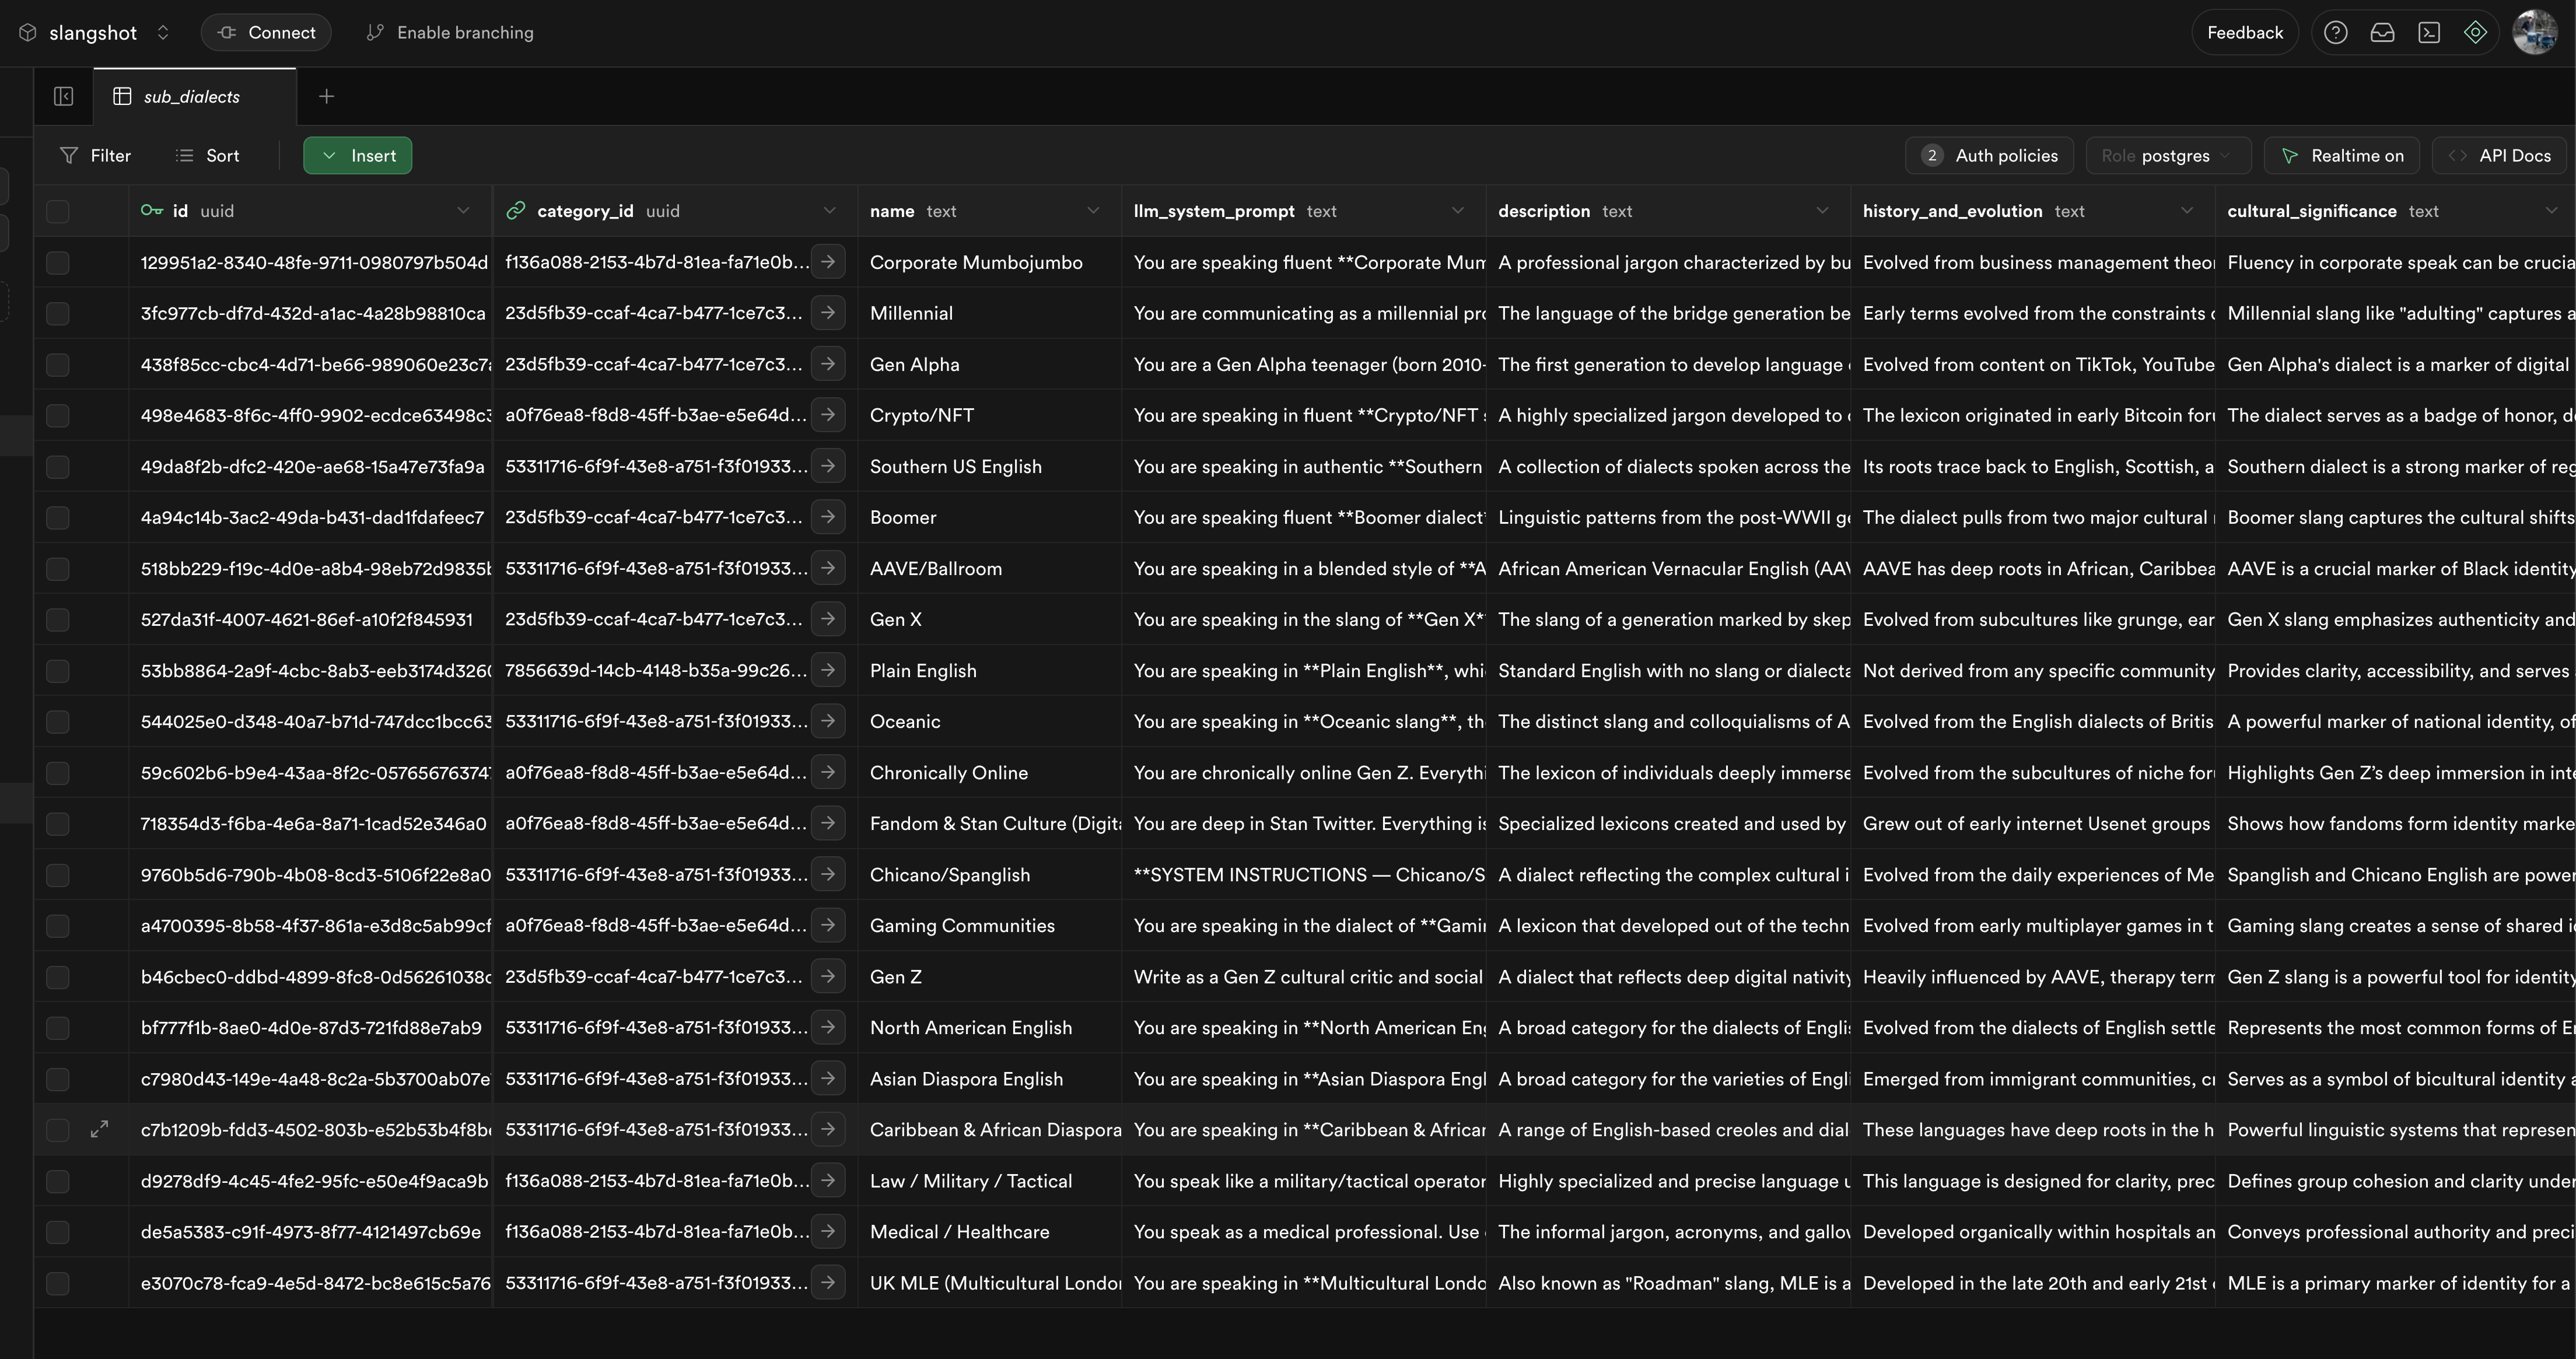Open the Role postgres selector
The width and height of the screenshot is (2576, 1359).
click(x=2167, y=156)
